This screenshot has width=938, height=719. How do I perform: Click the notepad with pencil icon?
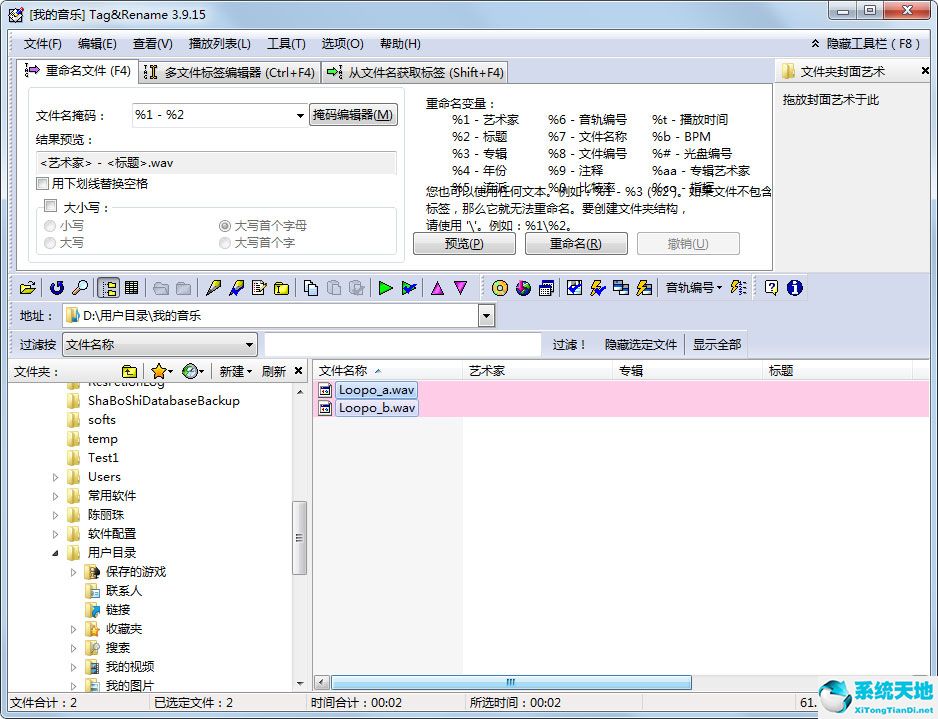pos(259,288)
